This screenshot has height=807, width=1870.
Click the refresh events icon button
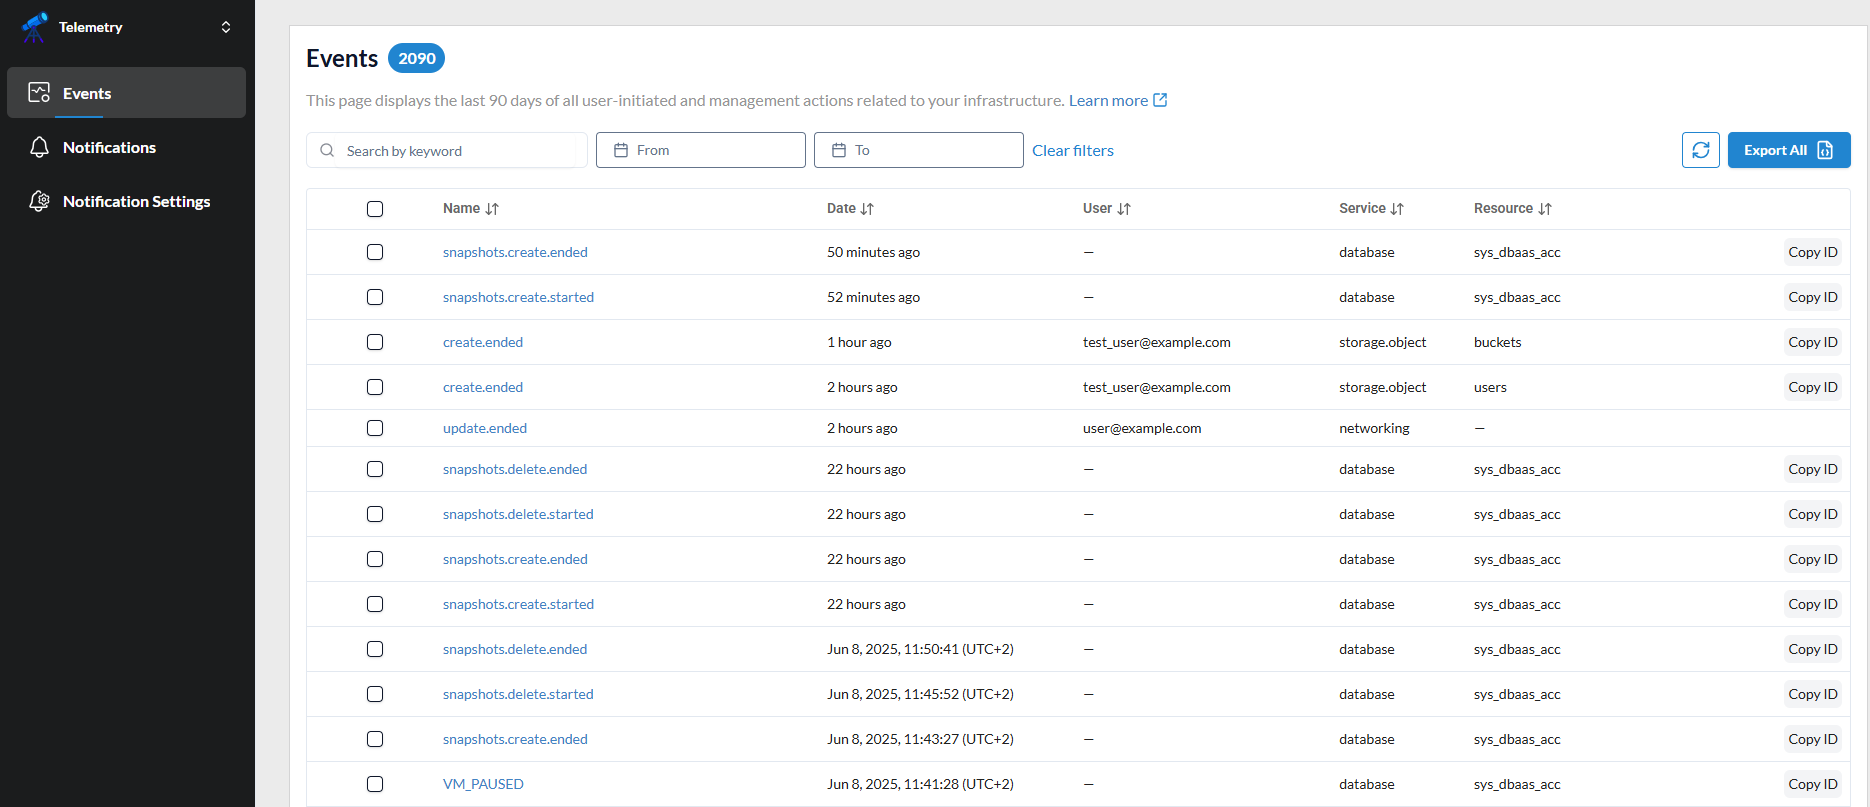click(1700, 150)
